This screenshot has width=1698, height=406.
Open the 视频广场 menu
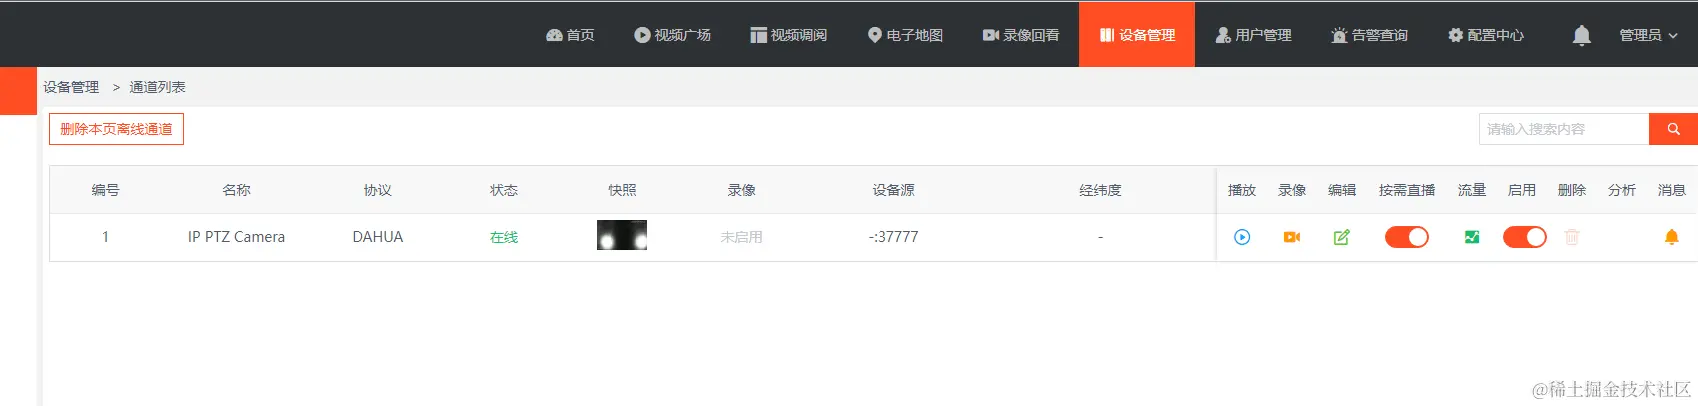click(x=672, y=35)
